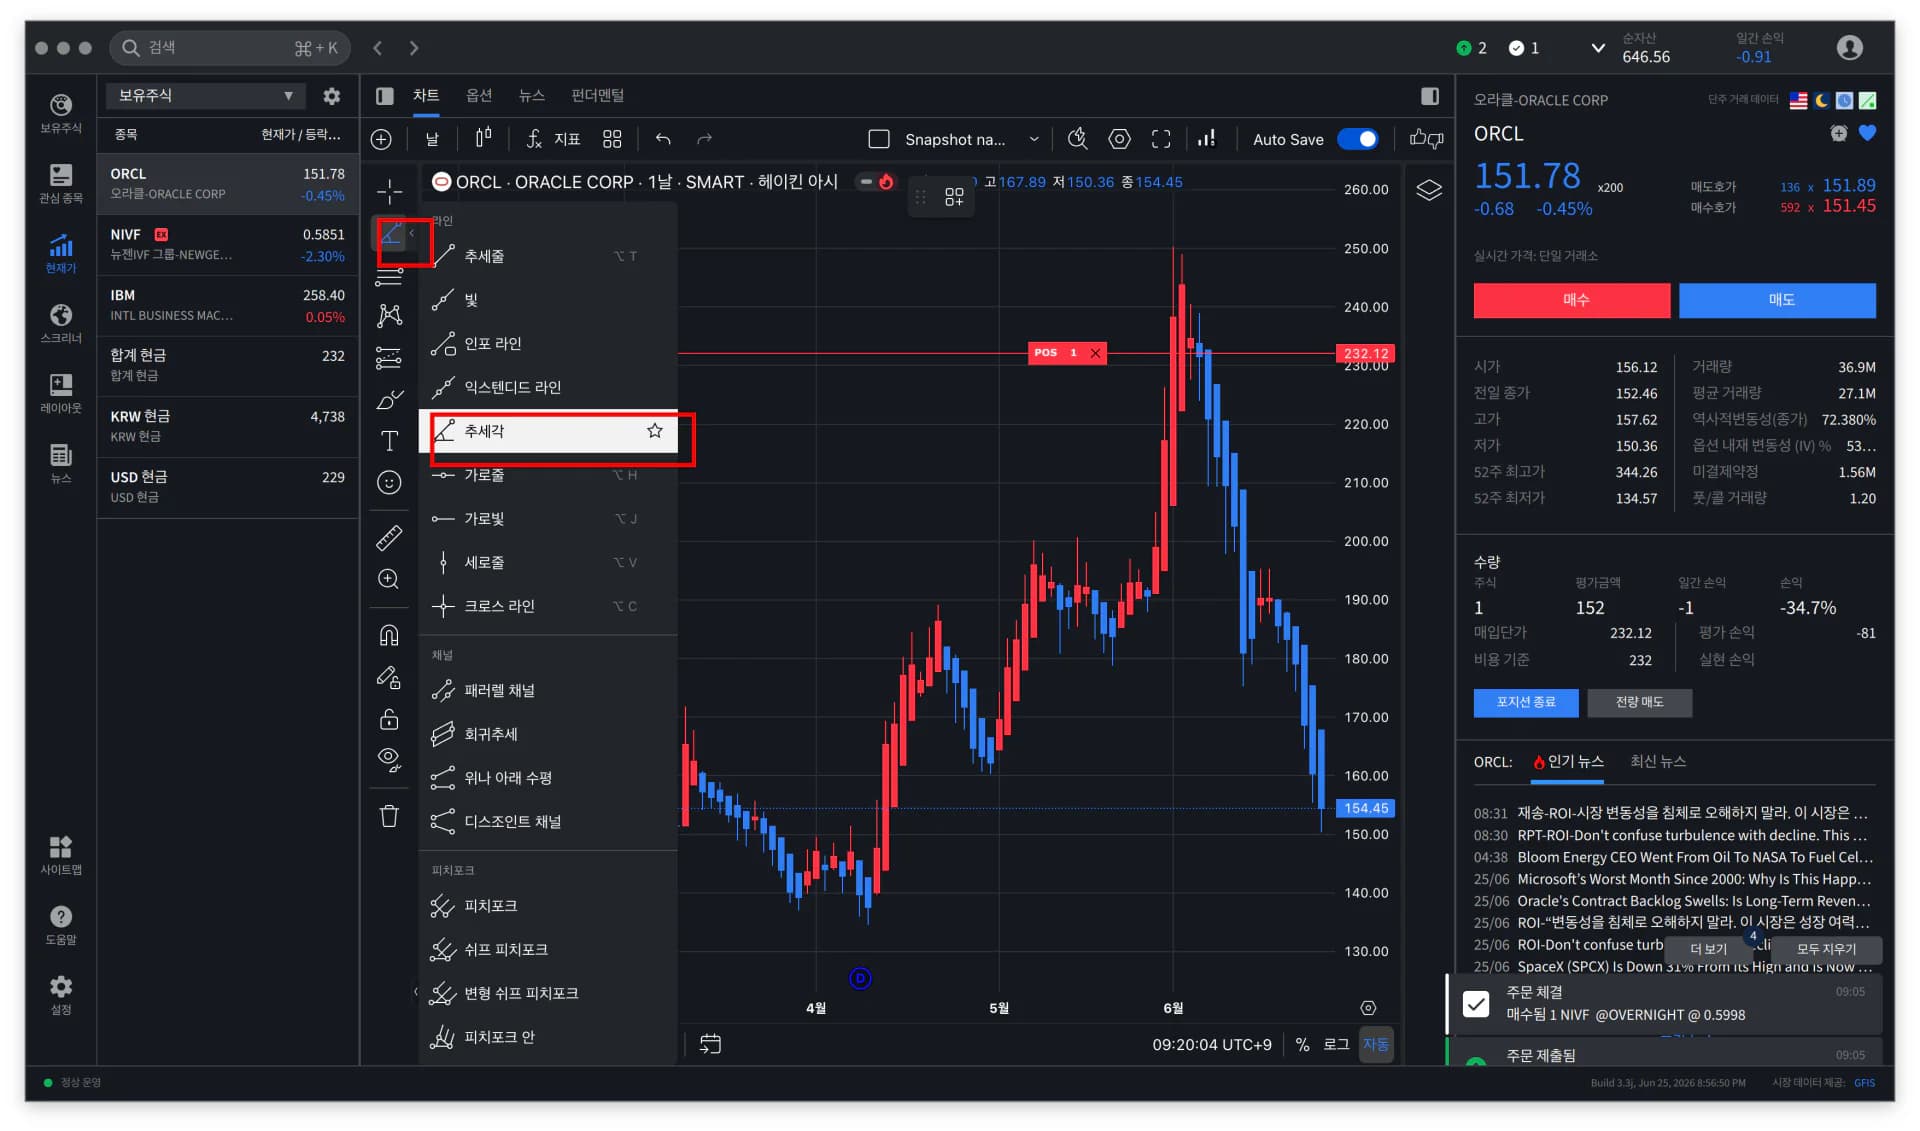This screenshot has height=1131, width=1920.
Task: Open the Fibonacci tools group
Action: [389, 275]
